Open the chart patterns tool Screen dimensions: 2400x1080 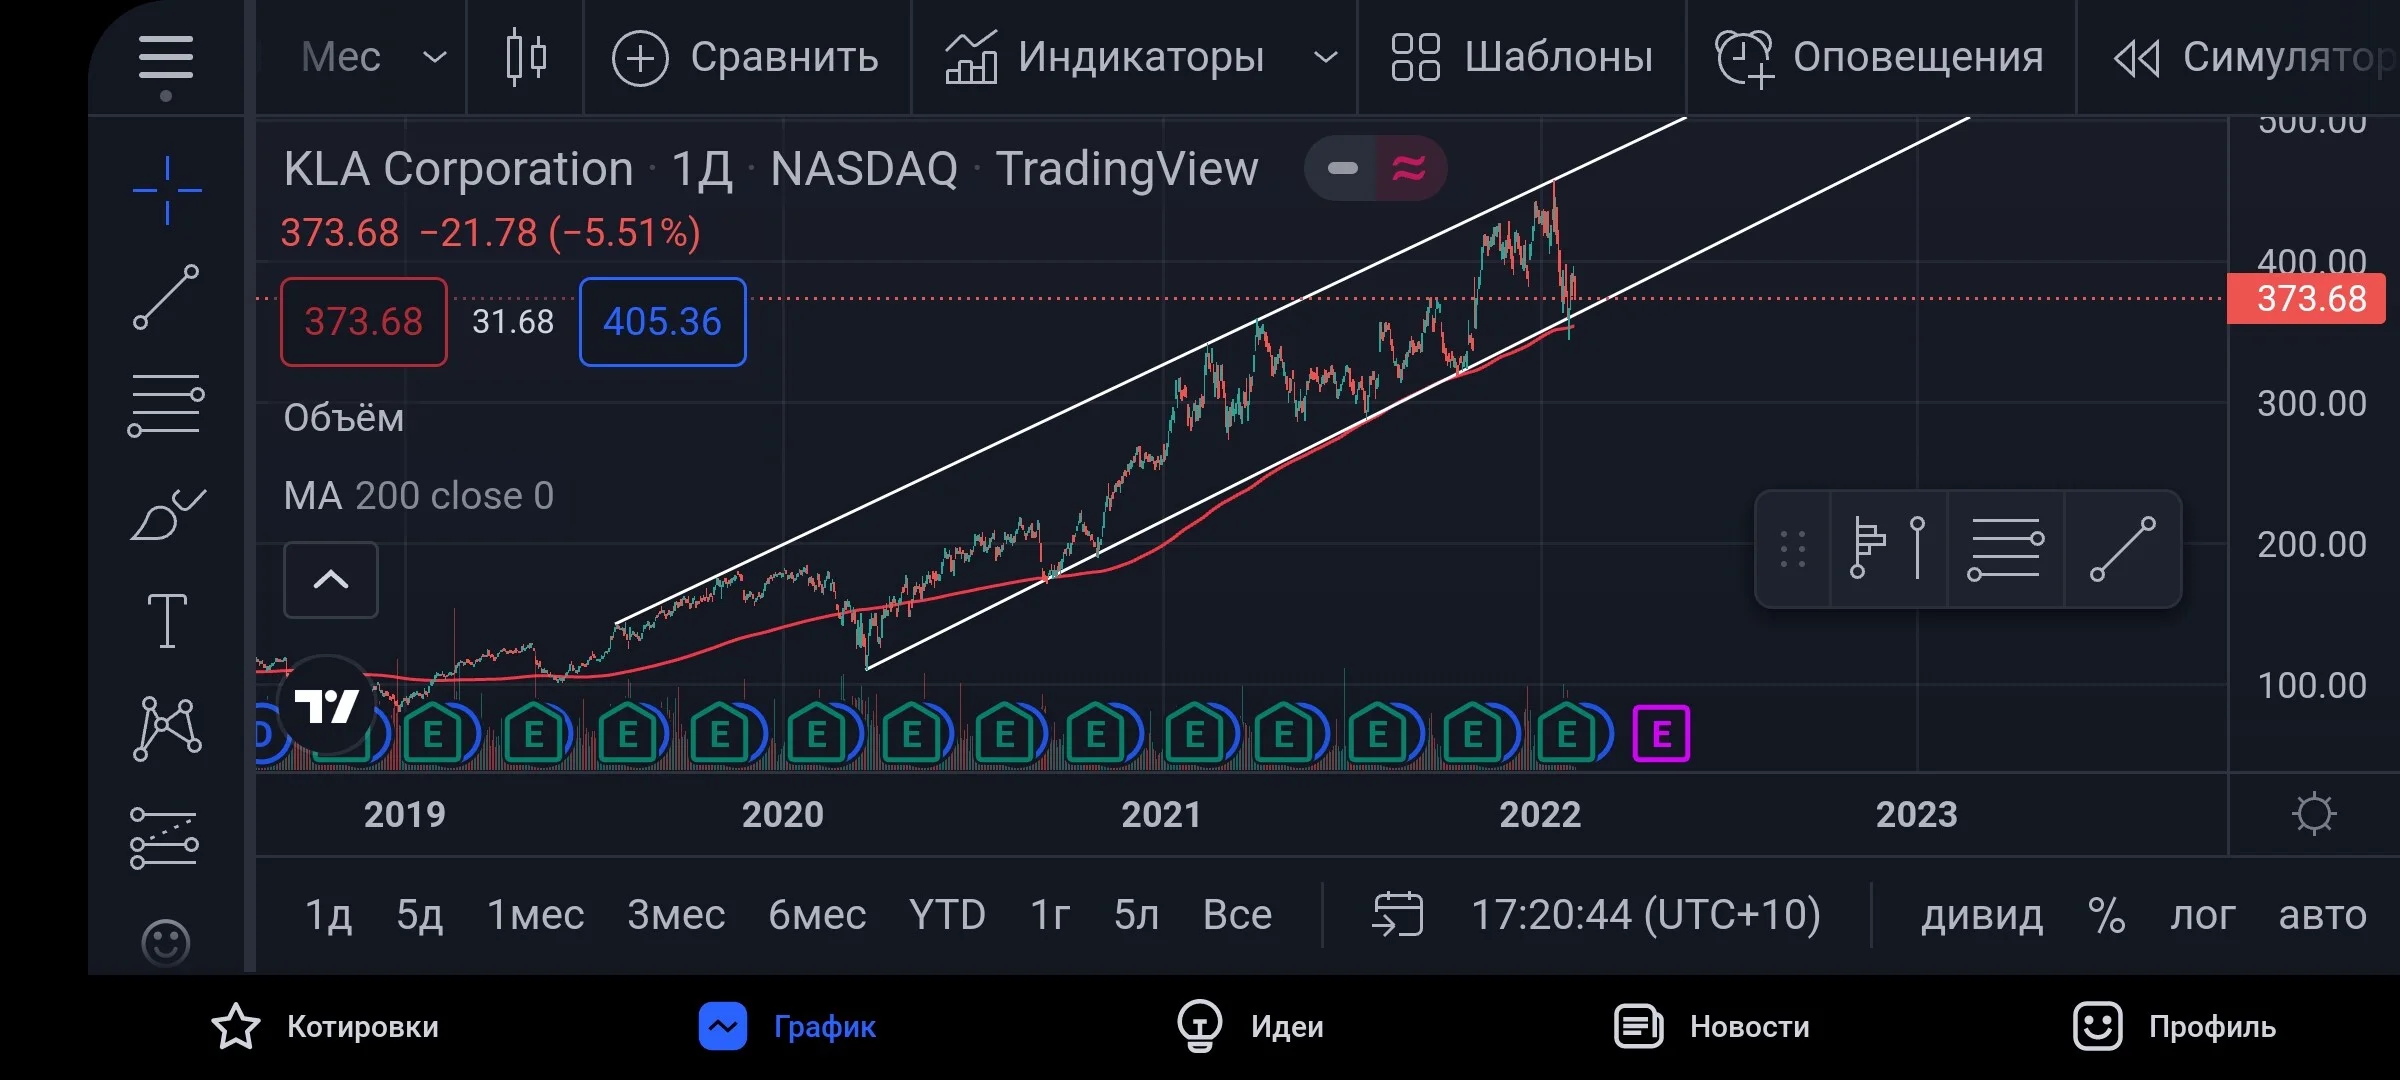(x=167, y=728)
